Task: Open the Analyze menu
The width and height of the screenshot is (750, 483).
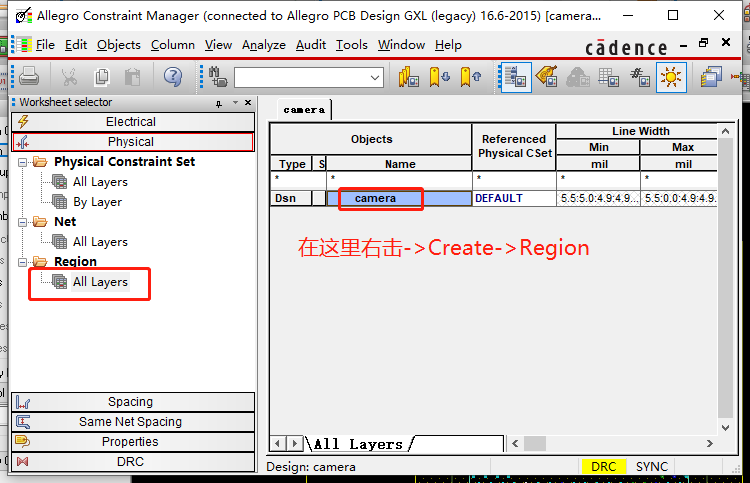Action: (x=264, y=45)
